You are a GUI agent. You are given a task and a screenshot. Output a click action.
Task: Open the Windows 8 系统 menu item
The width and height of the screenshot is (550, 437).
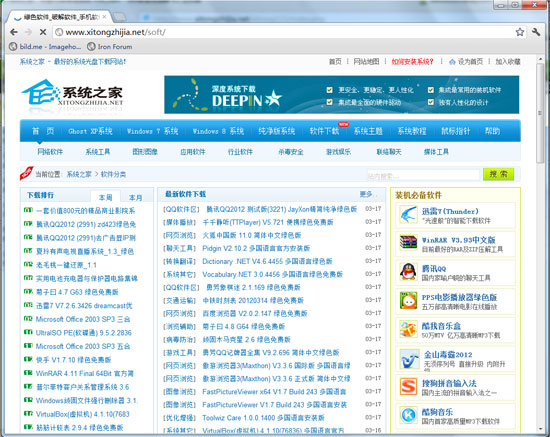[x=218, y=131]
